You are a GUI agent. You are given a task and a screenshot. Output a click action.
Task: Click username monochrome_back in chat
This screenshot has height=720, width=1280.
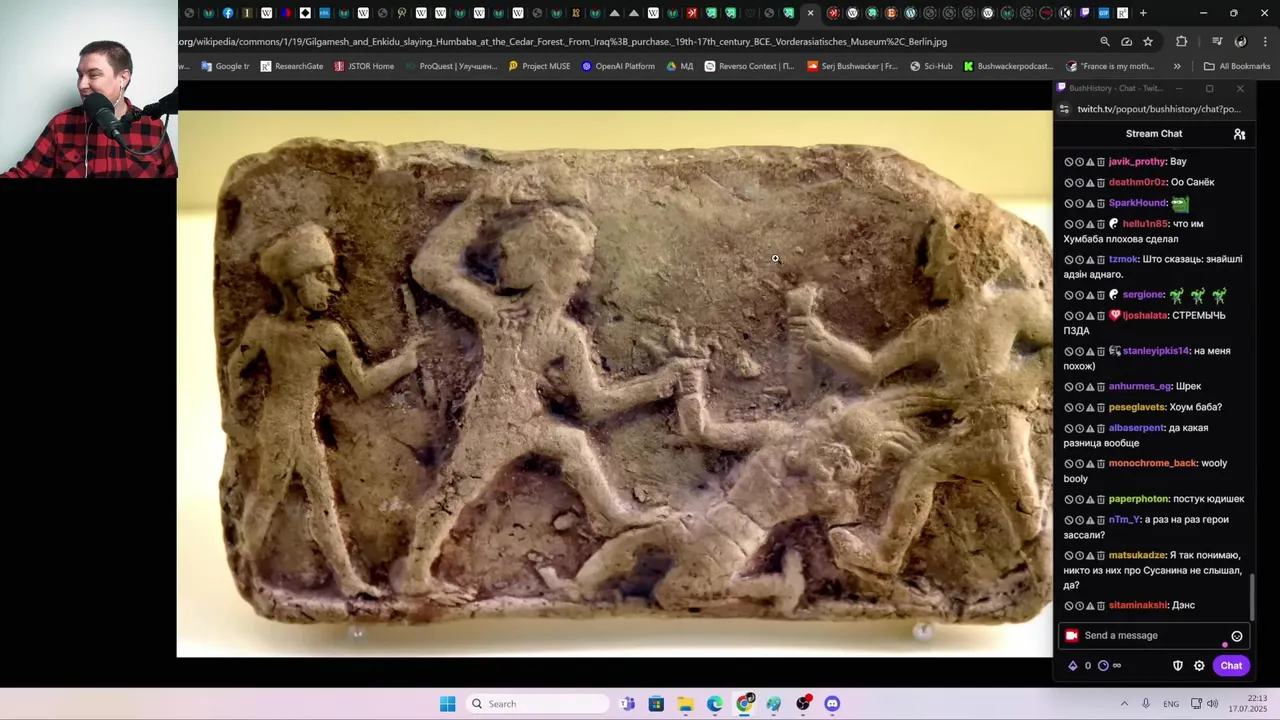tap(1152, 464)
